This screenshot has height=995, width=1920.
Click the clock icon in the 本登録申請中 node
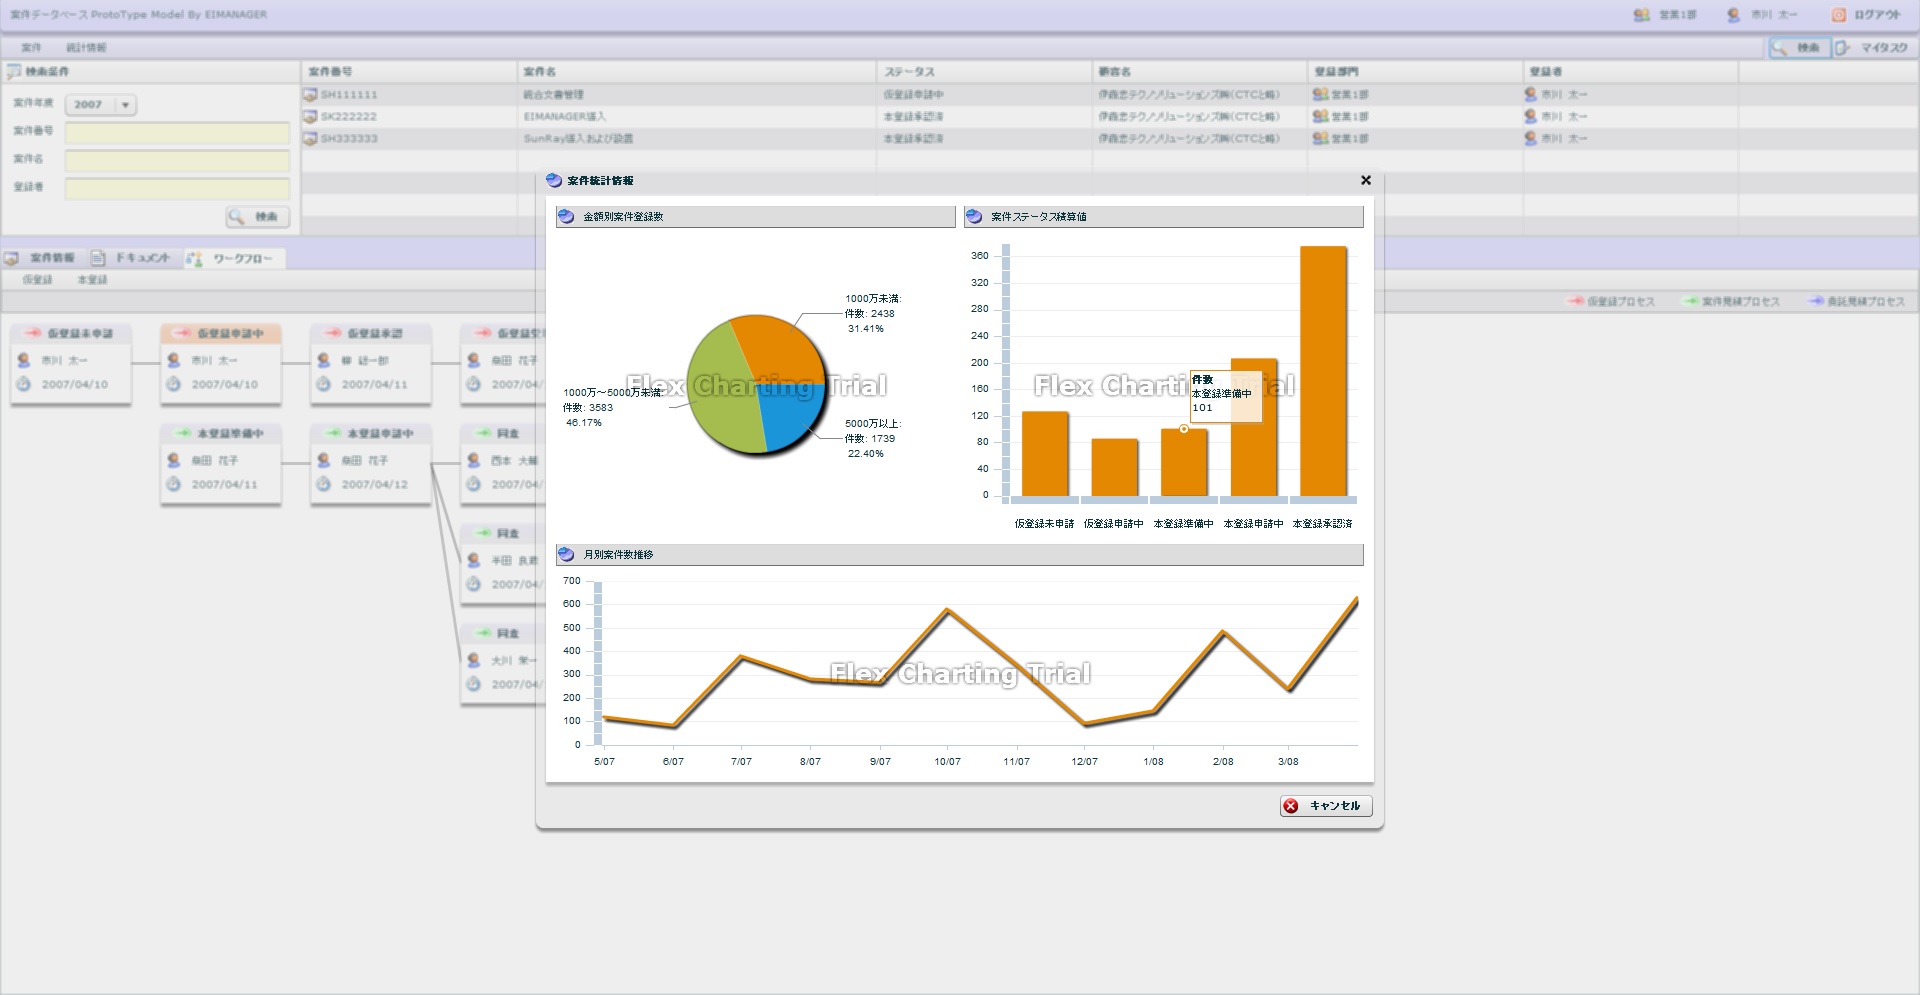coord(324,484)
